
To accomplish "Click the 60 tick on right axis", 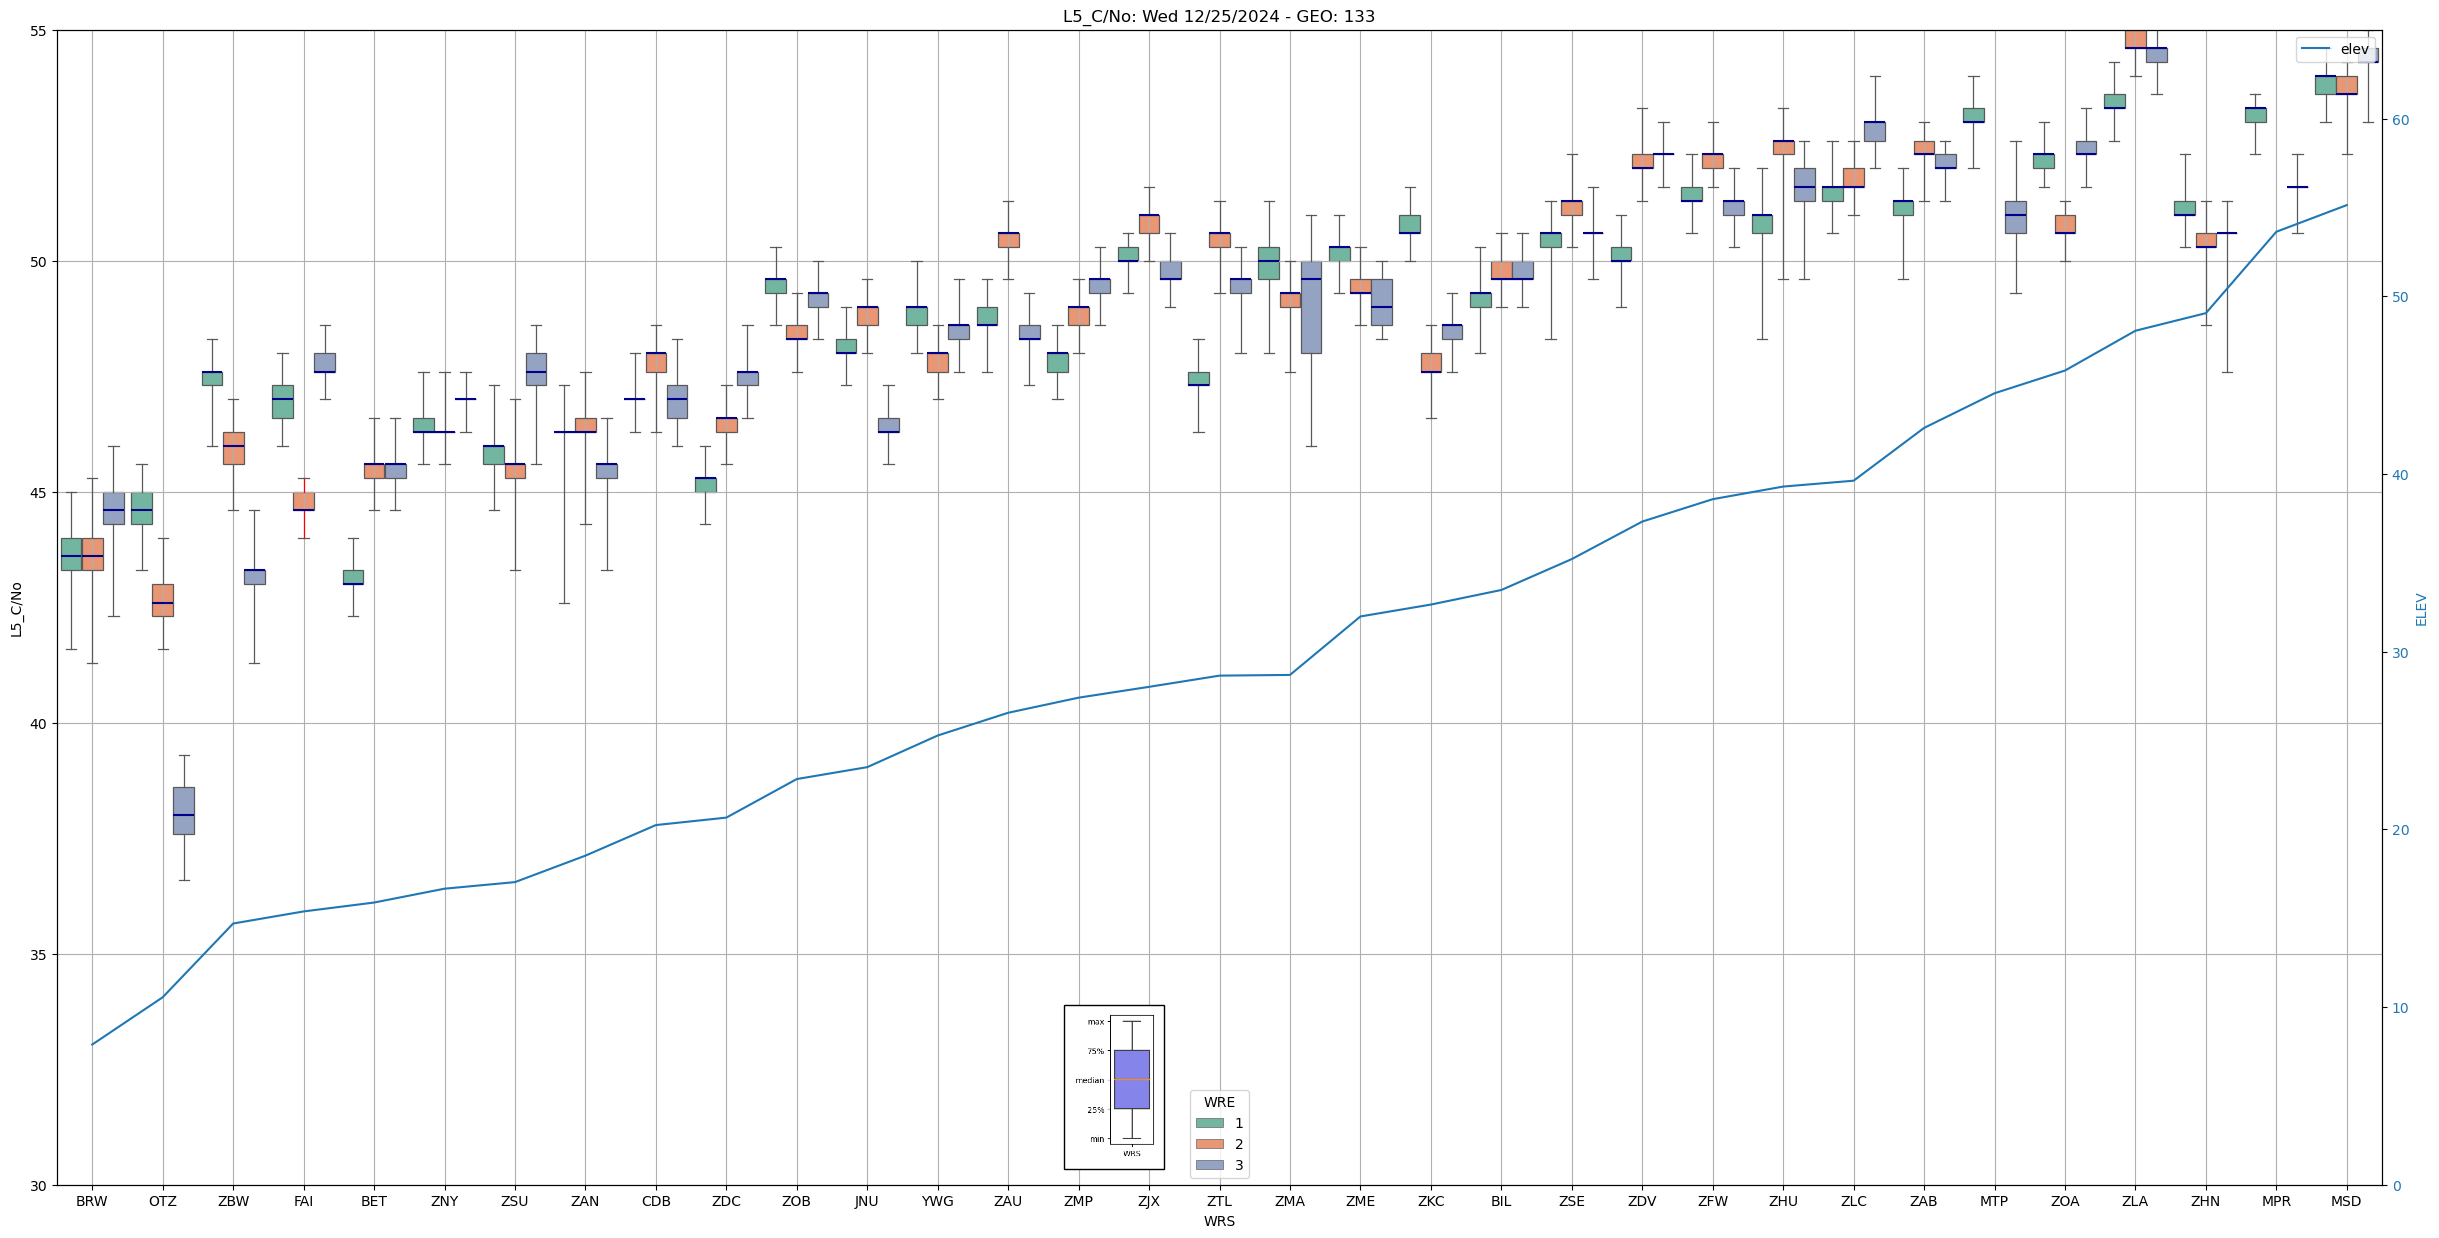I will tap(2399, 120).
